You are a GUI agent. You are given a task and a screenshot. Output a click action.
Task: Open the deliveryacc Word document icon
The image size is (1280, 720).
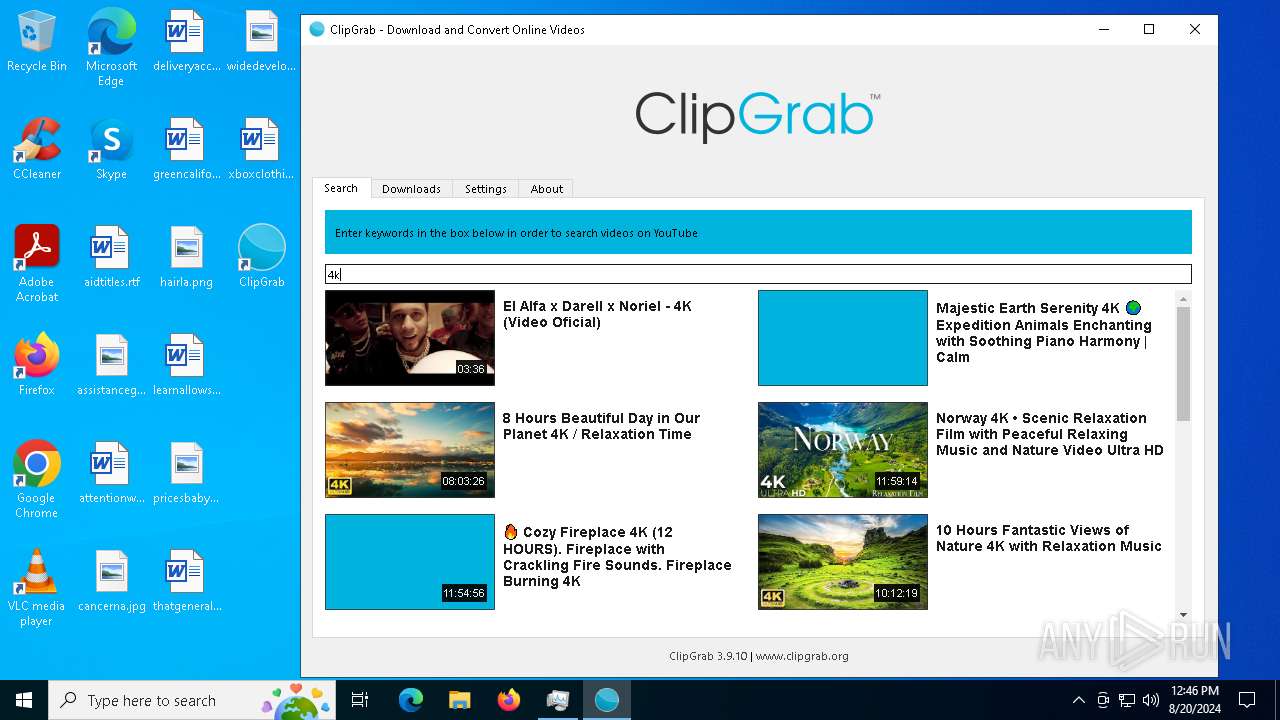[x=186, y=41]
